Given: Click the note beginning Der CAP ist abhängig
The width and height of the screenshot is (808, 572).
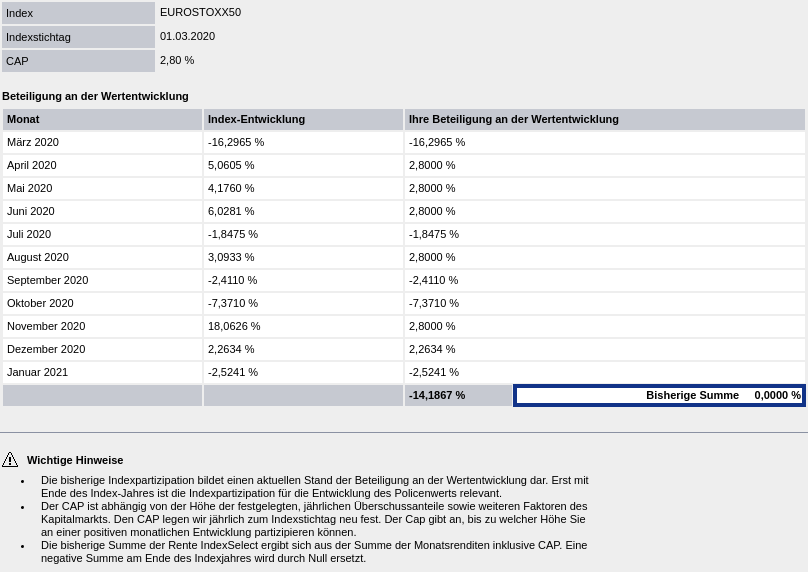Looking at the screenshot, I should pyautogui.click(x=314, y=519).
